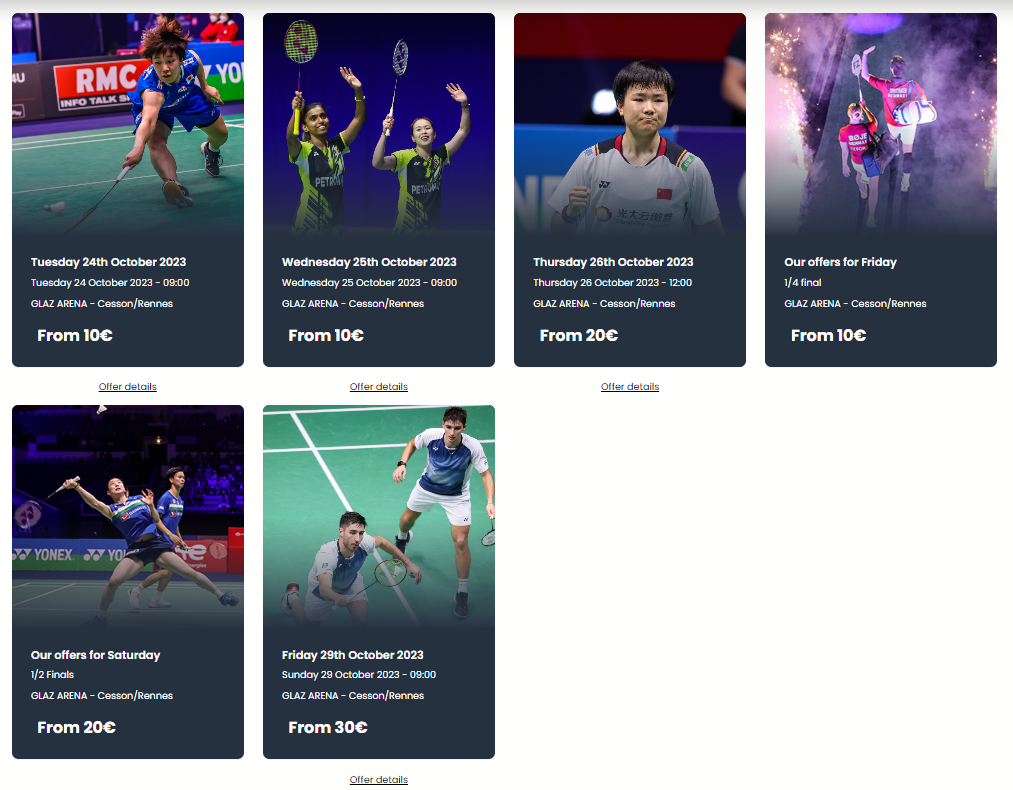
Task: Open the 'Our offers for Friday' heading
Action: click(x=841, y=262)
